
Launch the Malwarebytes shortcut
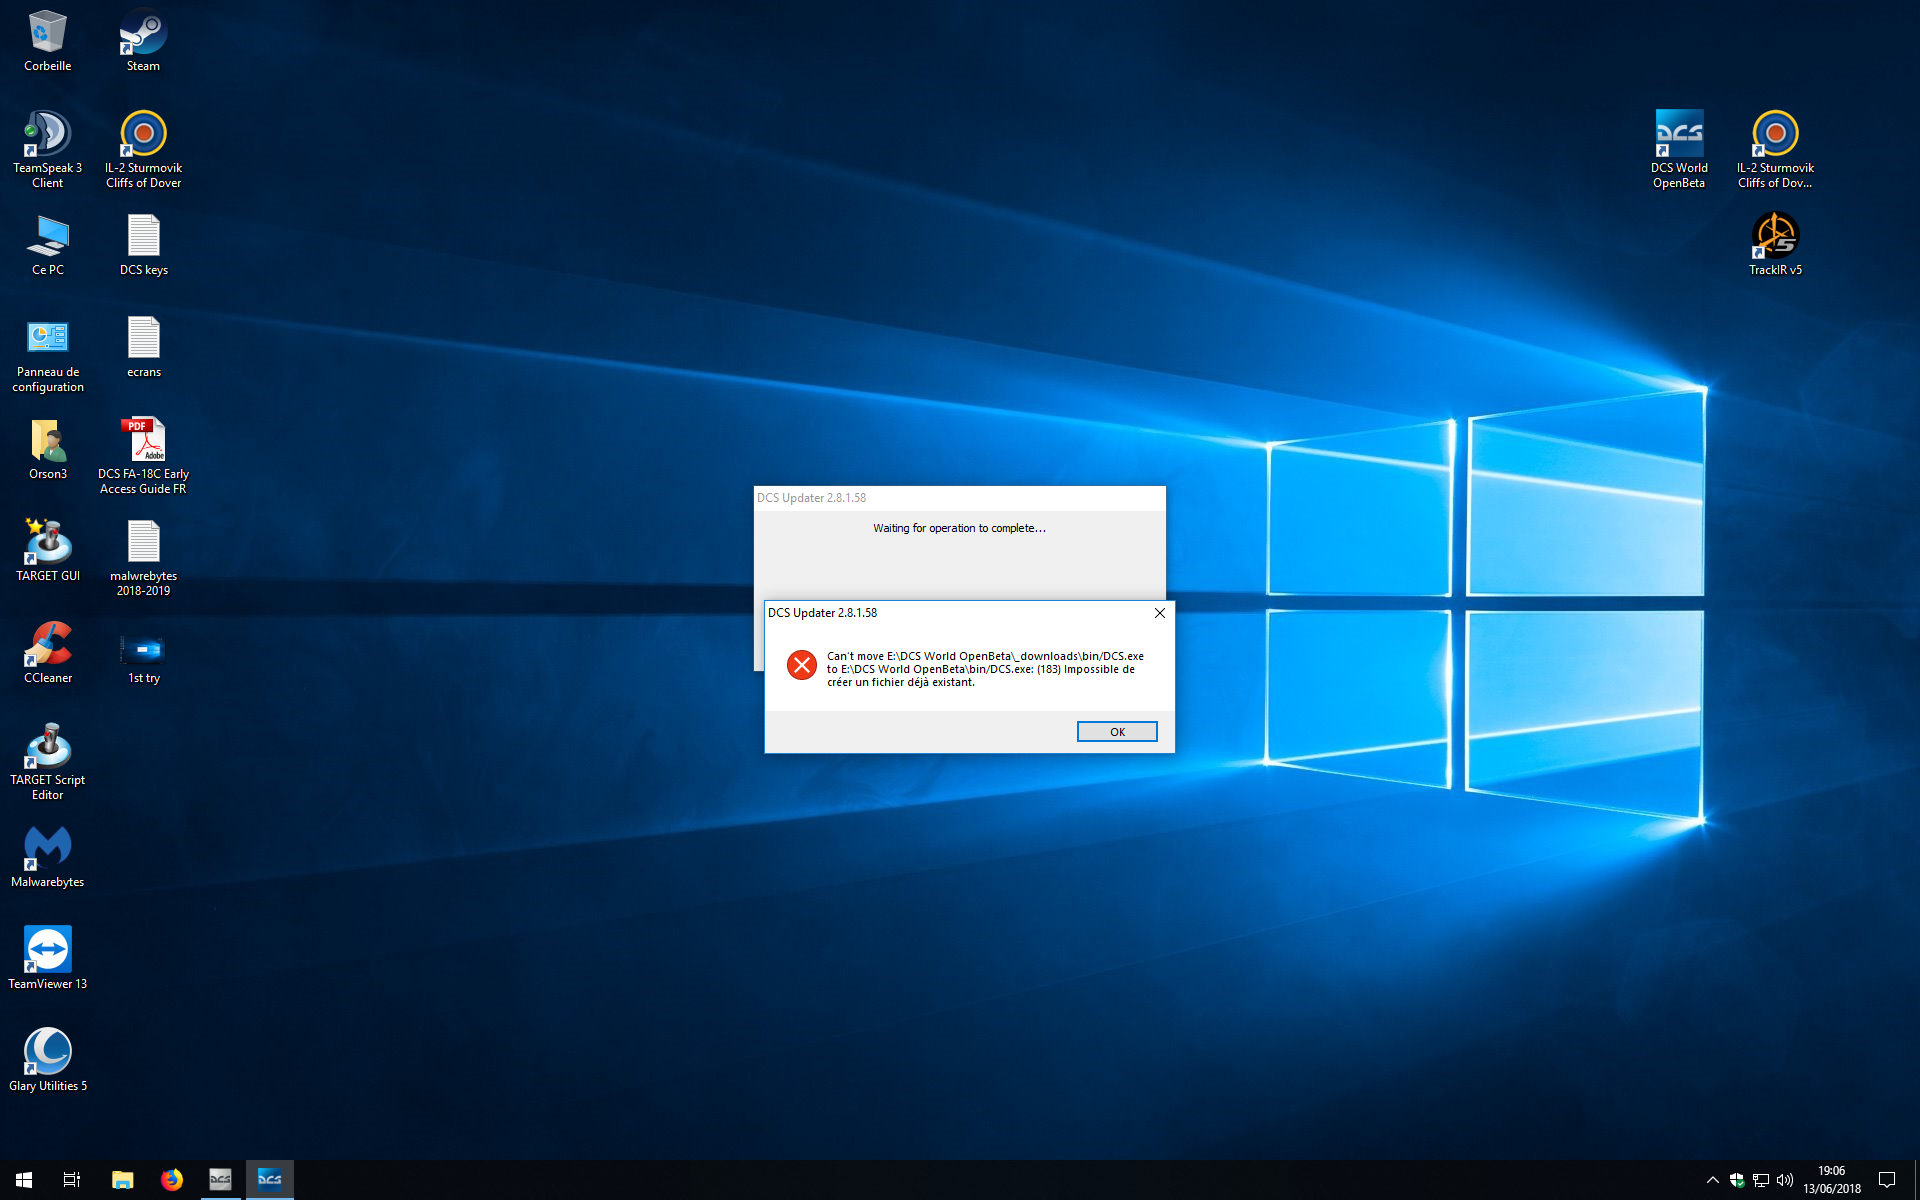tap(47, 857)
